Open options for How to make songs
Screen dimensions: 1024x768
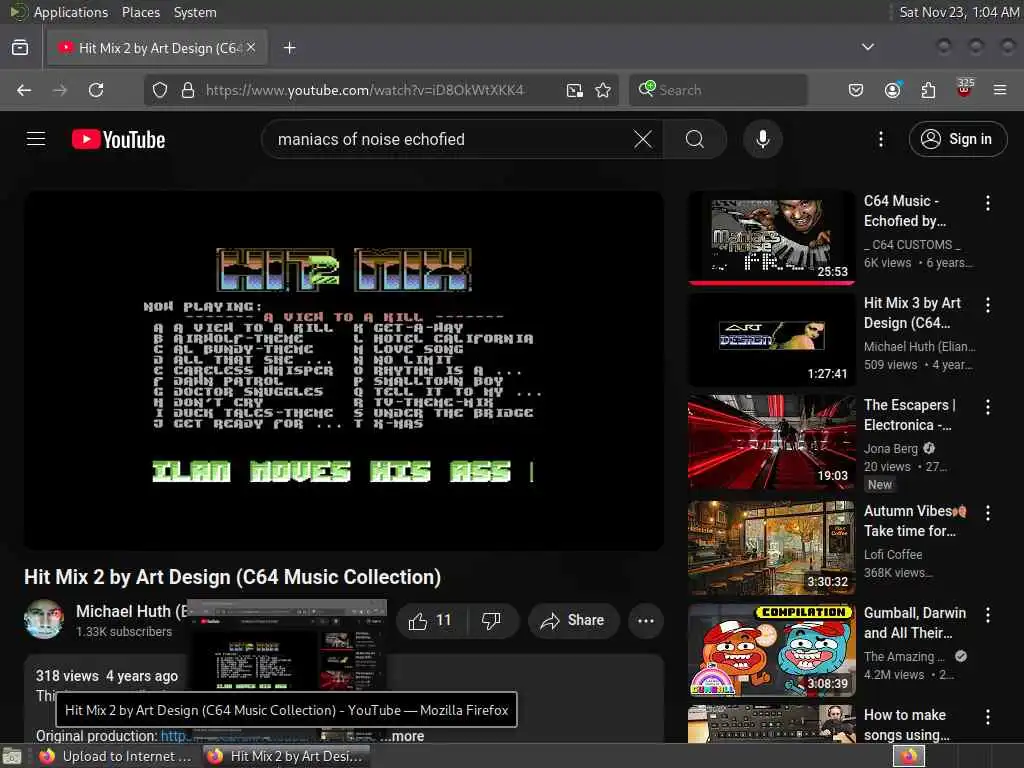[988, 717]
